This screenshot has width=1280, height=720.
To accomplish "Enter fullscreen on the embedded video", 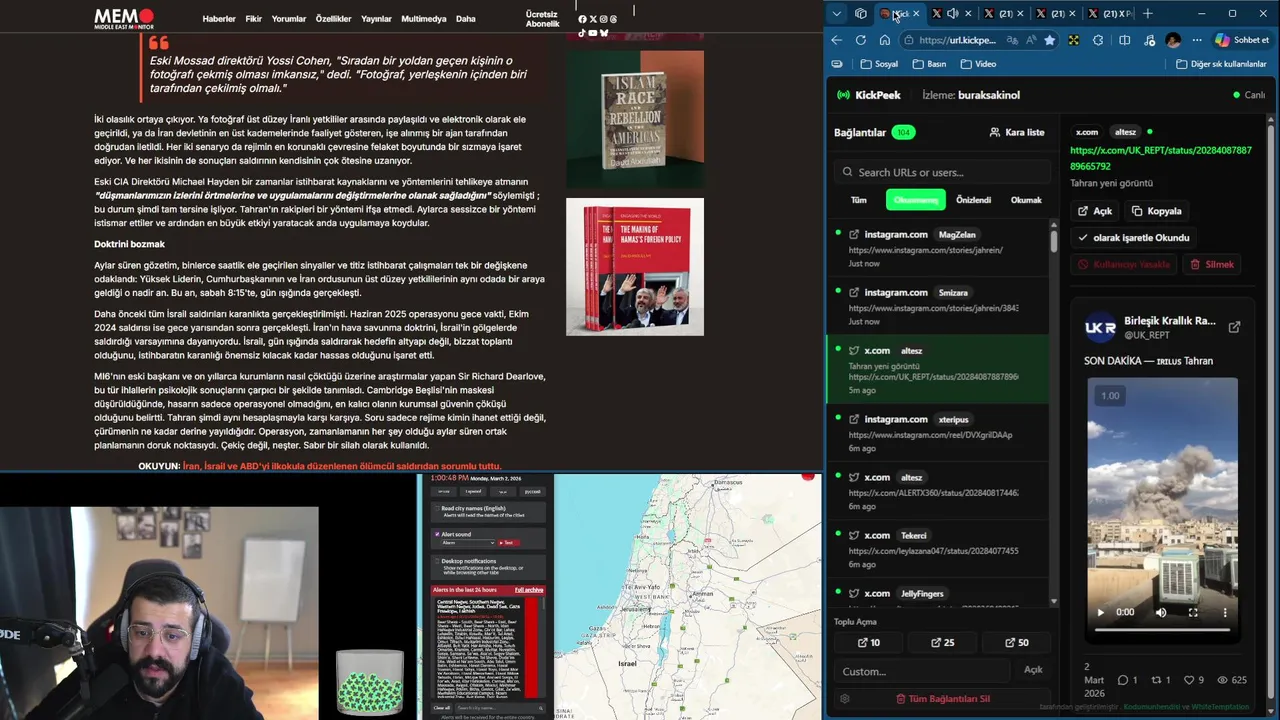I will pyautogui.click(x=1193, y=612).
